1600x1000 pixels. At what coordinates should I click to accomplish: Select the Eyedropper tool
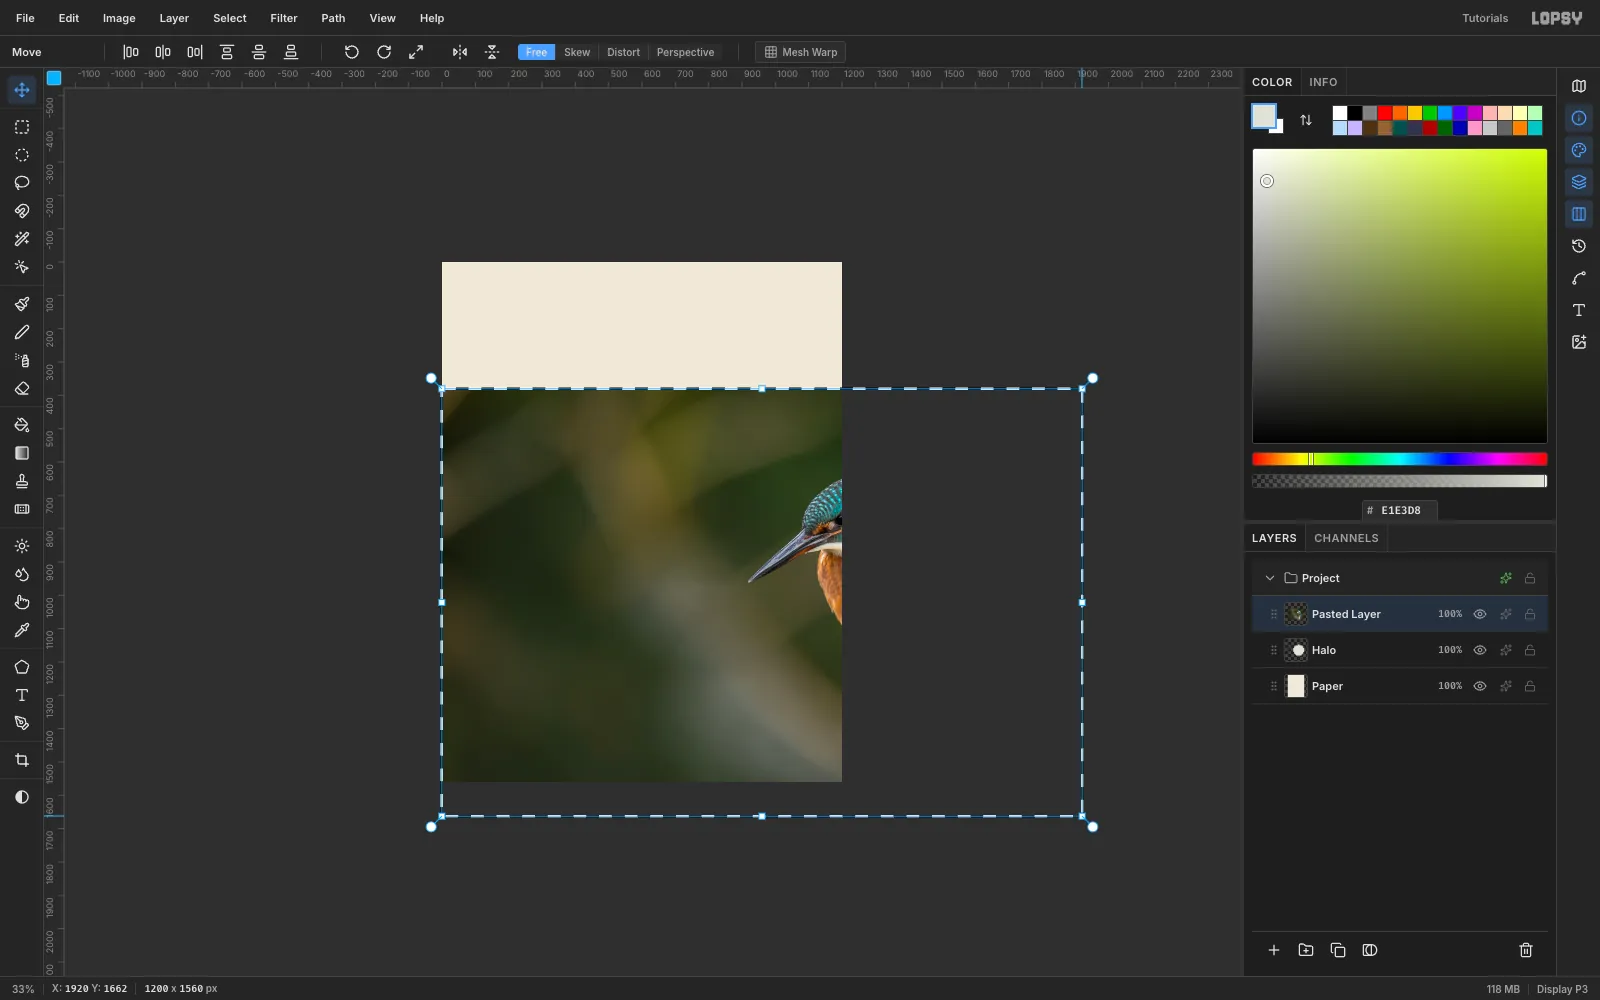pyautogui.click(x=22, y=630)
